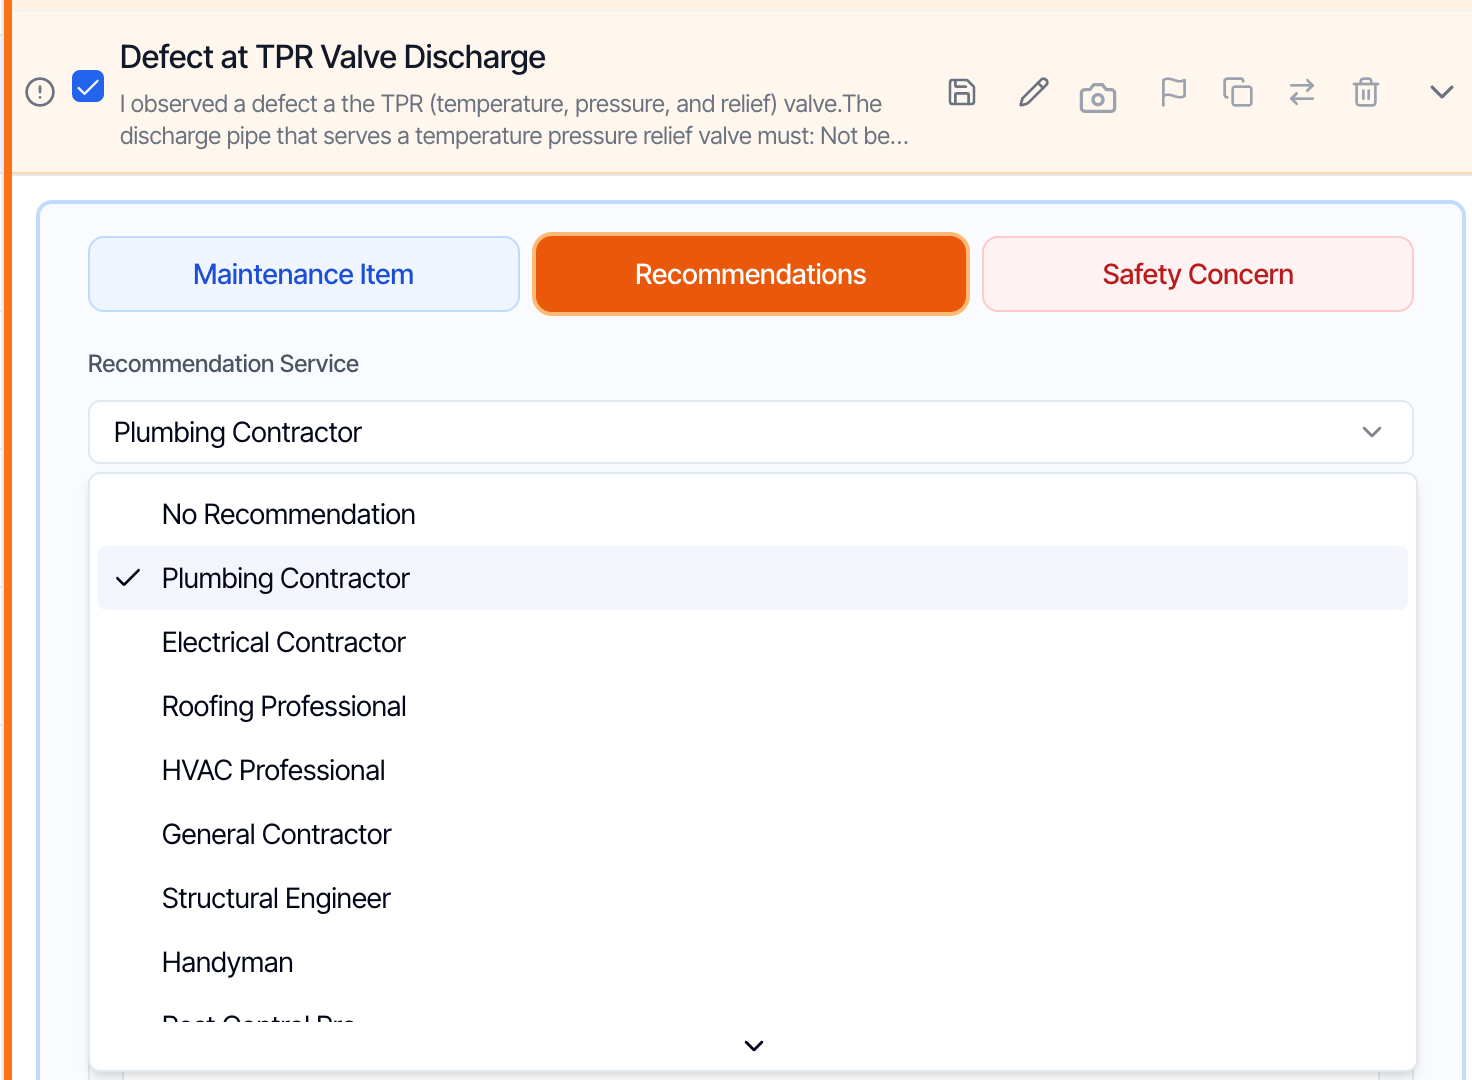Image resolution: width=1472 pixels, height=1080 pixels.
Task: Edit the defect with the pencil icon
Action: (1034, 92)
